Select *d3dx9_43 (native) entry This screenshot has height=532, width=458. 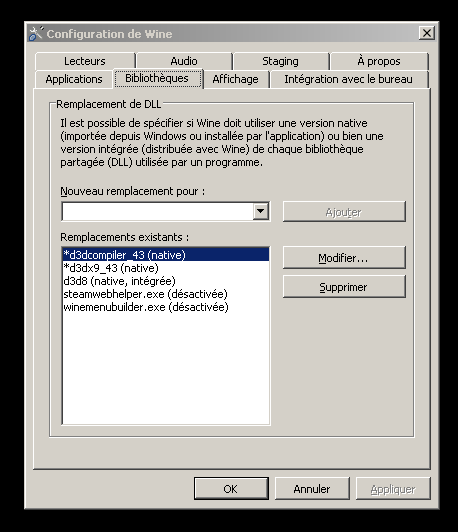(166, 268)
